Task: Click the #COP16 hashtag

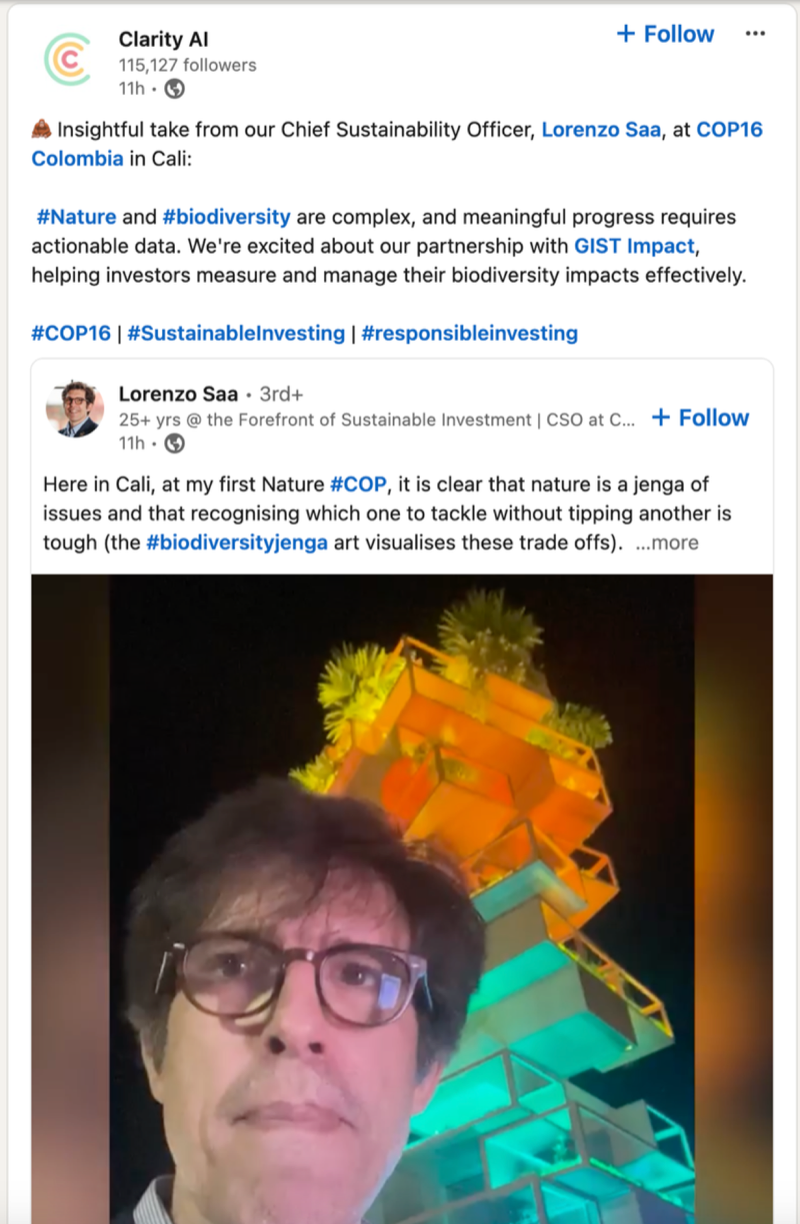Action: pos(71,333)
